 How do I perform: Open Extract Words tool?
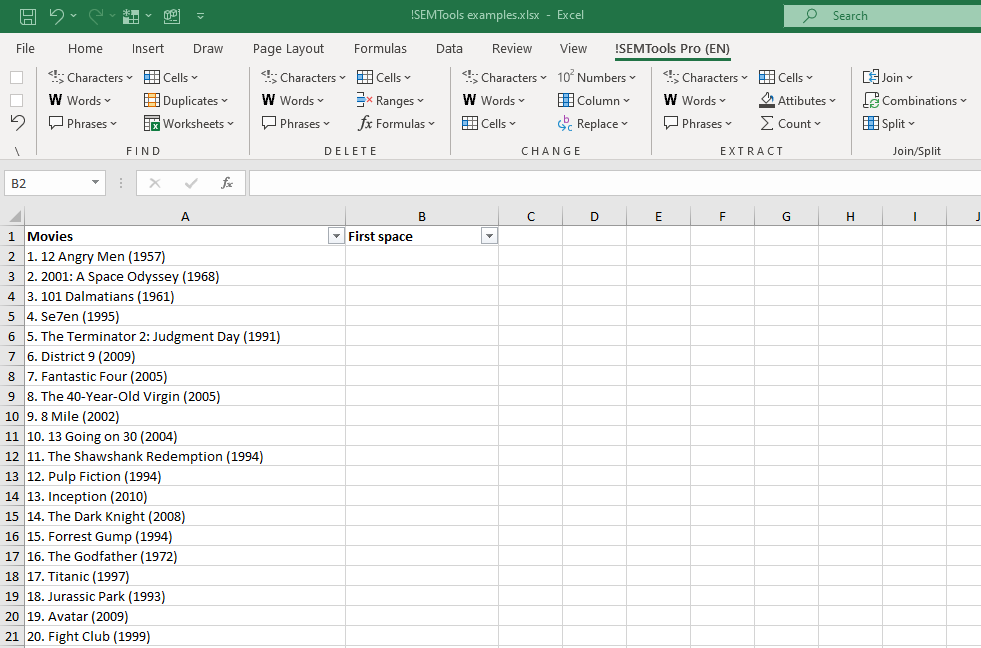click(x=695, y=101)
